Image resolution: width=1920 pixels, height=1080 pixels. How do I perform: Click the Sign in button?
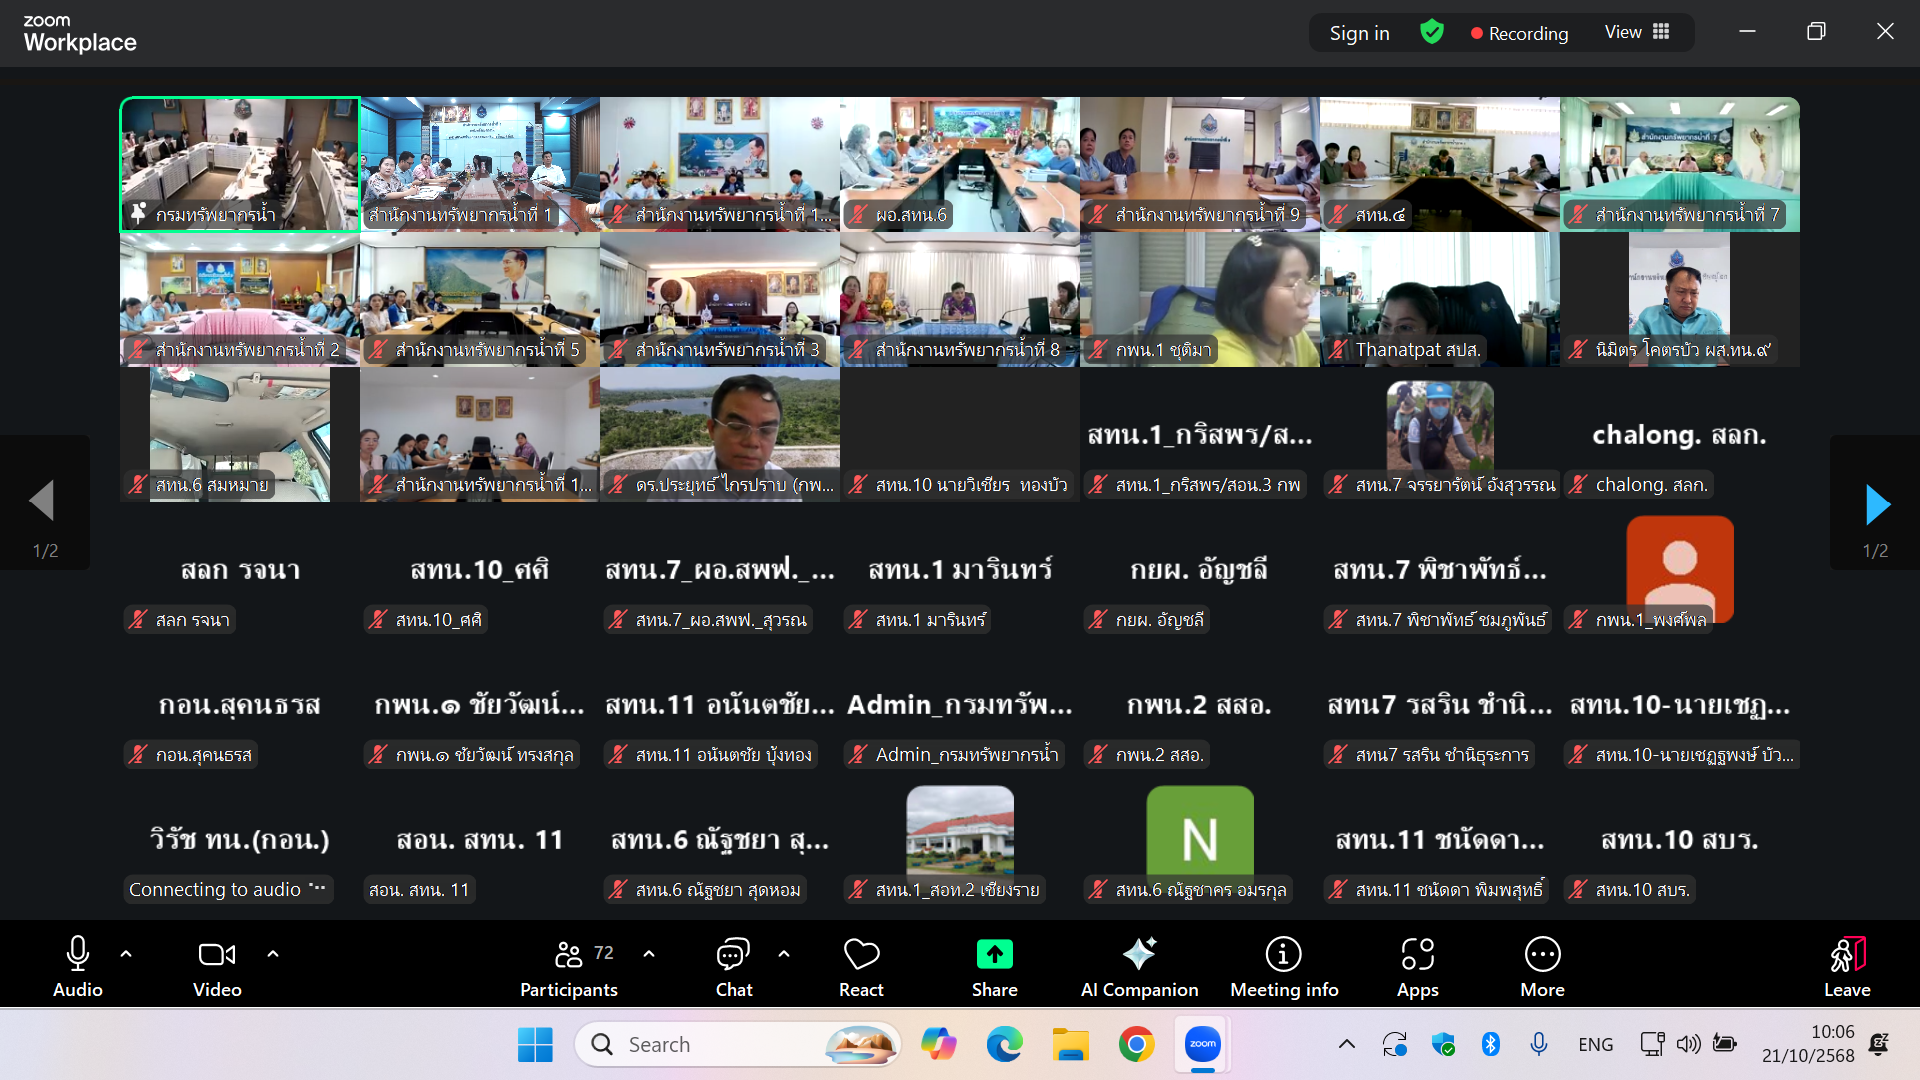pos(1359,33)
